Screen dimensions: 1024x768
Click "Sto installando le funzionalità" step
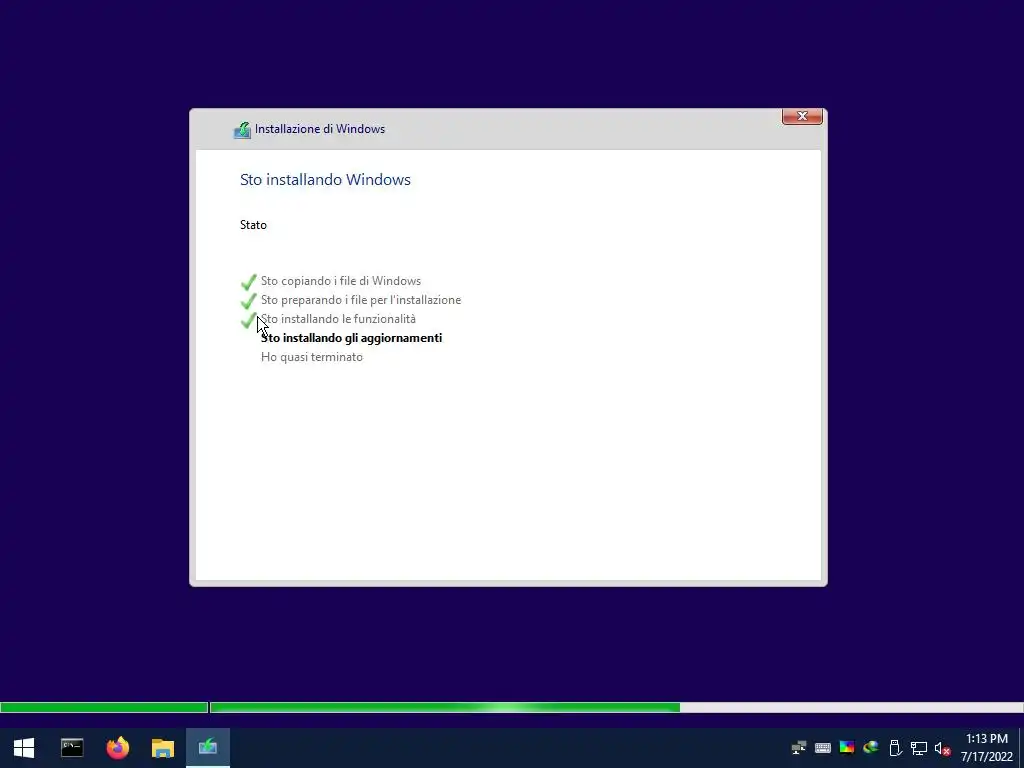tap(338, 319)
